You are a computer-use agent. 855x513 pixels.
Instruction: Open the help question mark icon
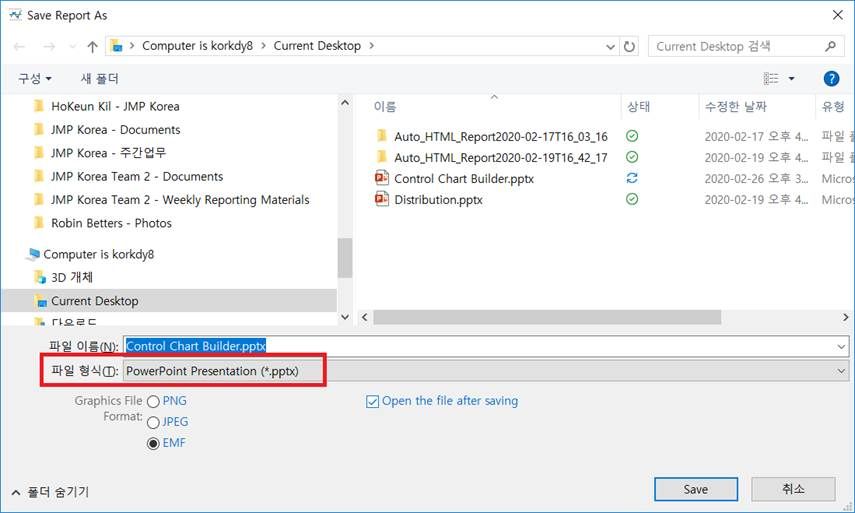coord(830,78)
